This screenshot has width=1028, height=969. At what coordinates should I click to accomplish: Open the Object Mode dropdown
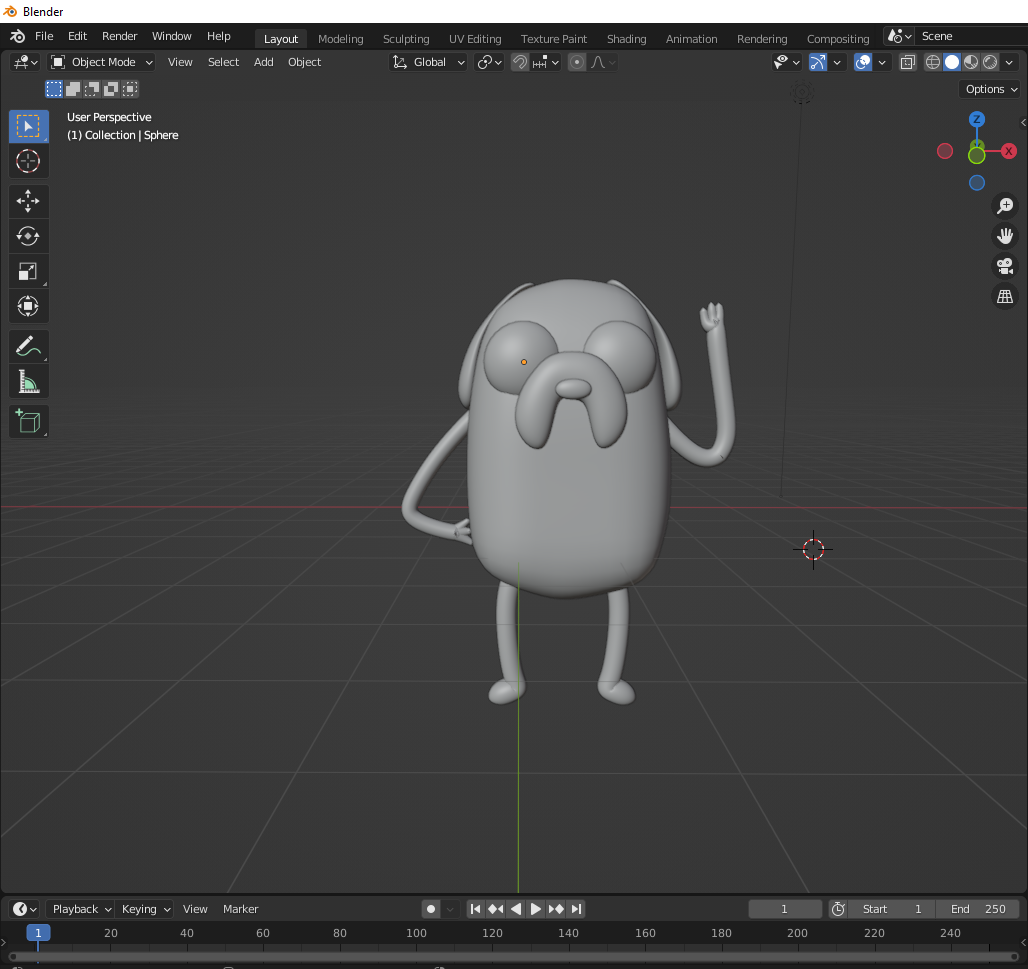click(101, 62)
